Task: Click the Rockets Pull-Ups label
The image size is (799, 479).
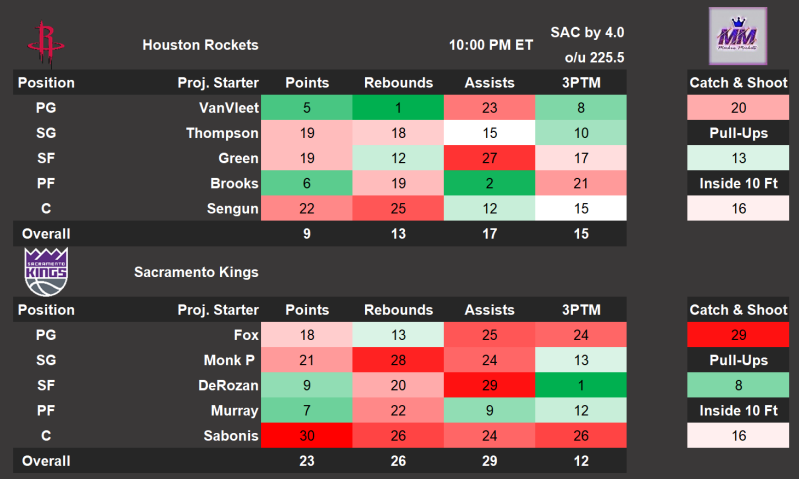Action: (738, 133)
